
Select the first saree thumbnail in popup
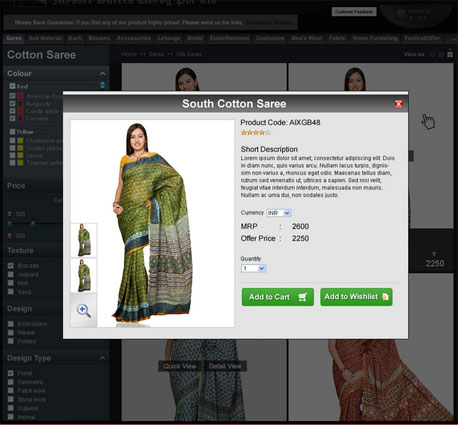click(84, 240)
